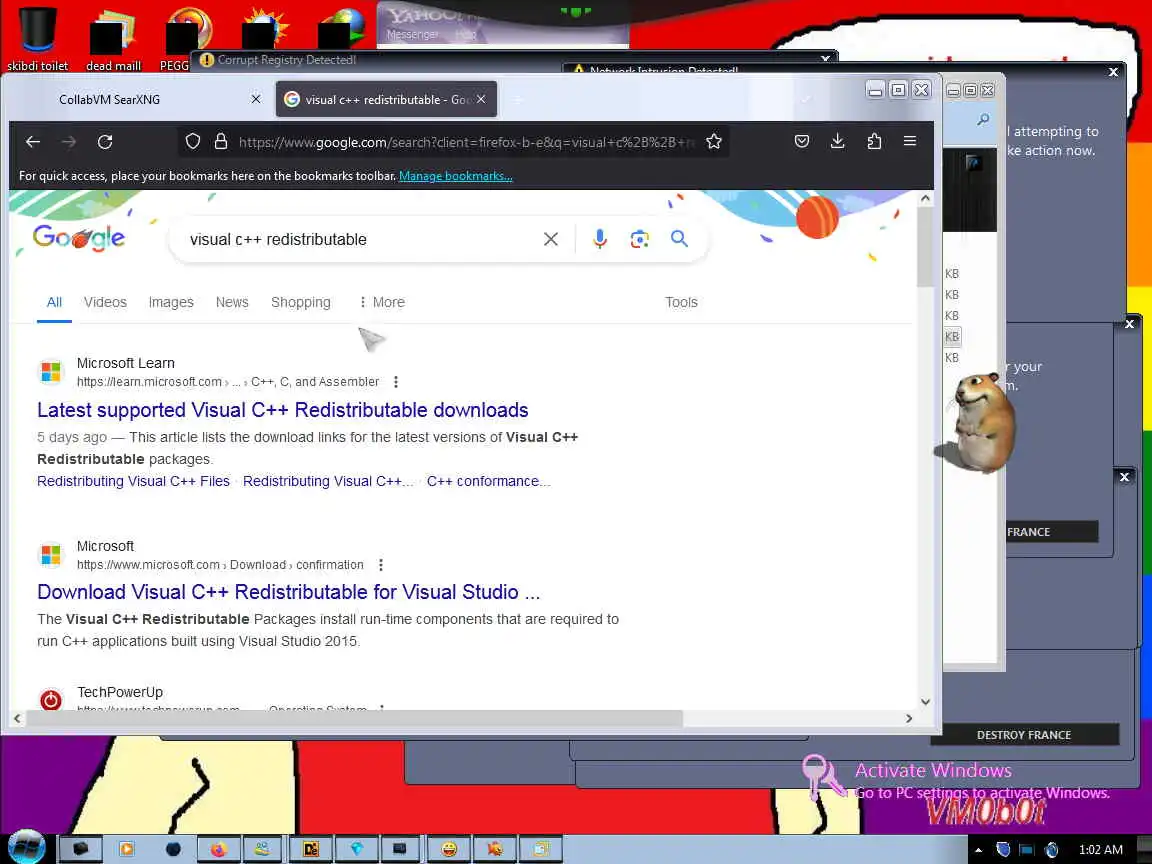Viewport: 1152px width, 864px height.
Task: Open Download Visual C++ Redistributable for Visual Studio
Action: click(289, 592)
